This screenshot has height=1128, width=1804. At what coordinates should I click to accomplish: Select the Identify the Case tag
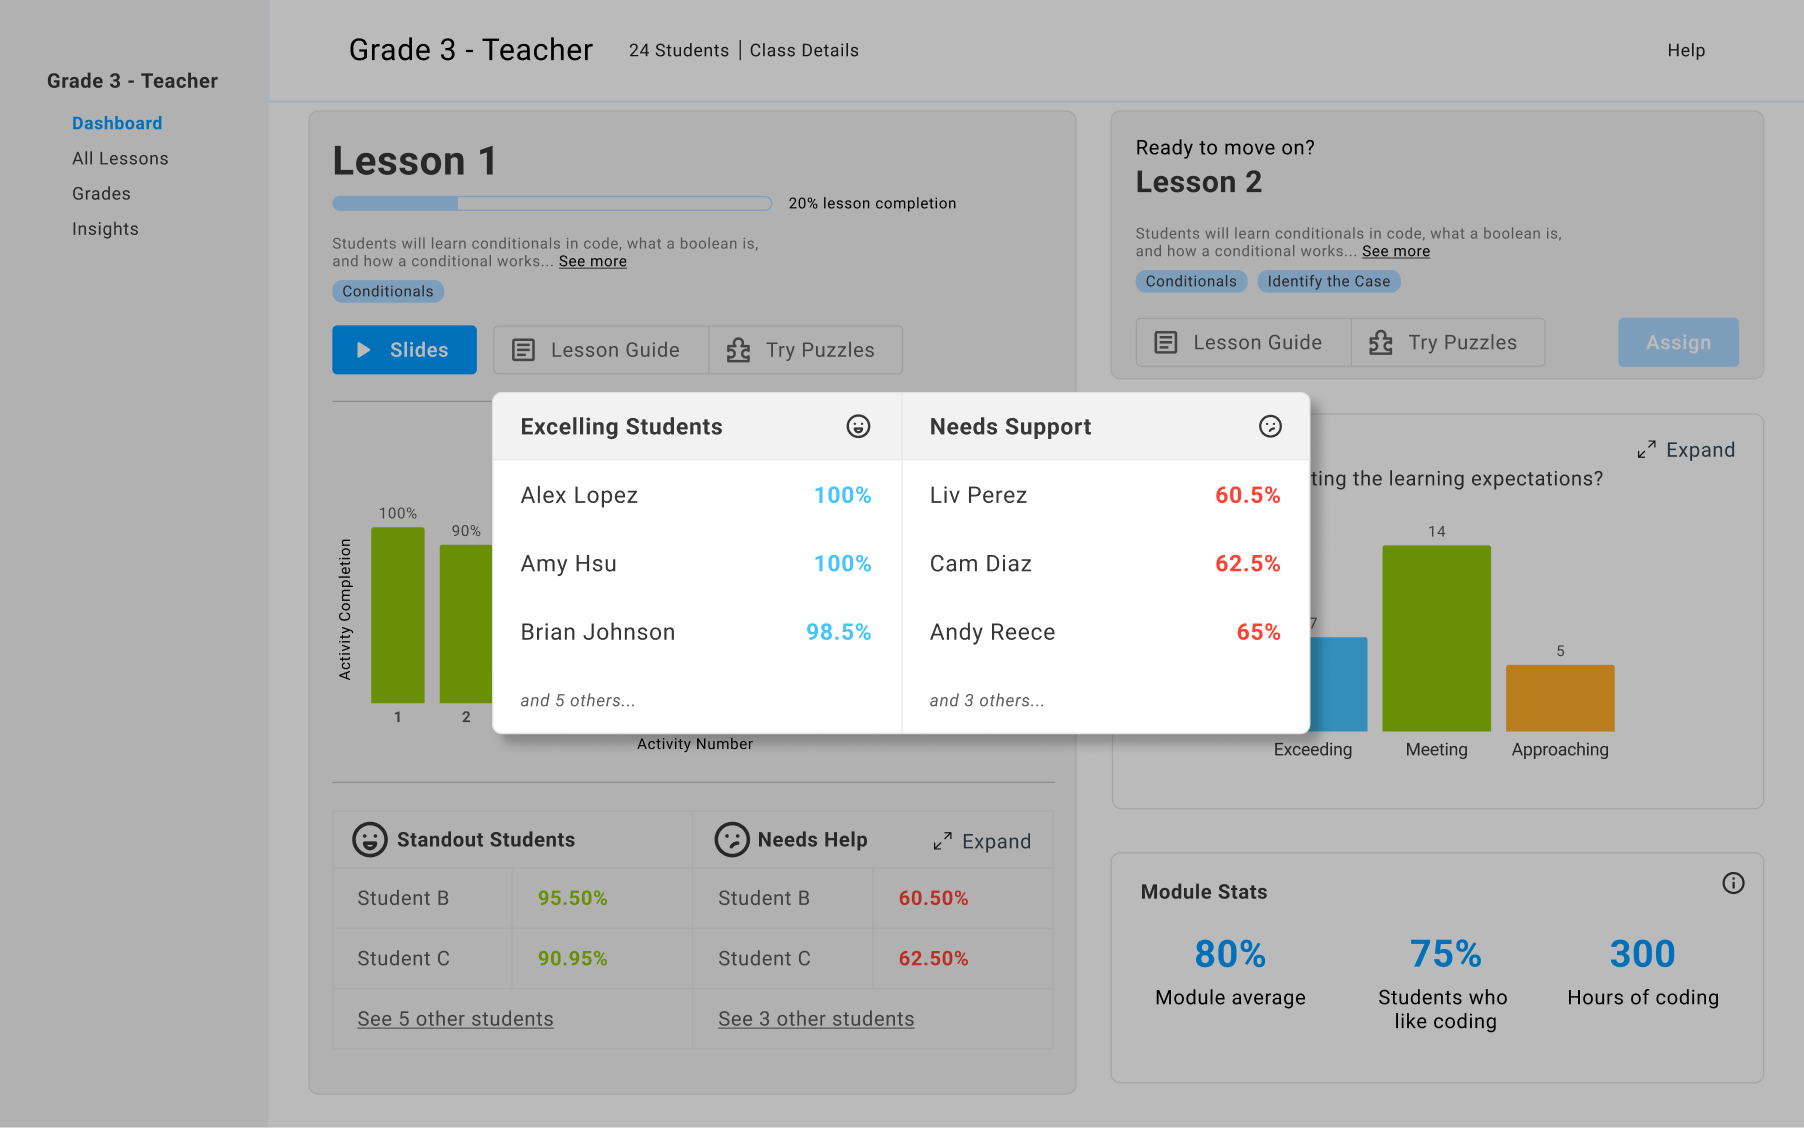coord(1328,282)
